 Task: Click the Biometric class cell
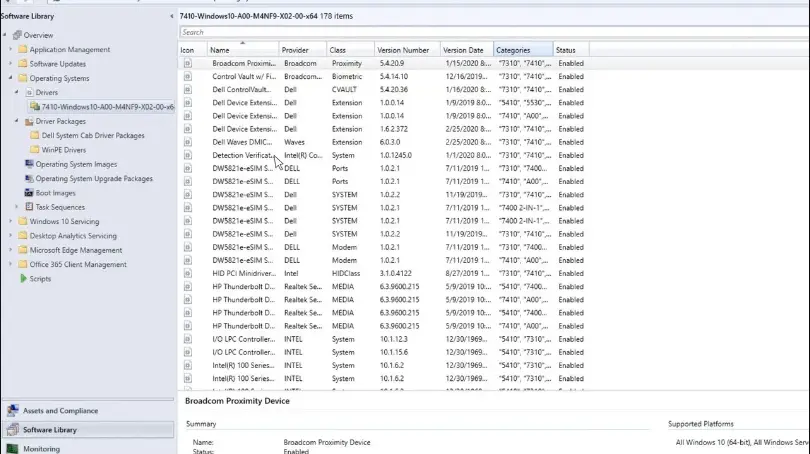347,76
